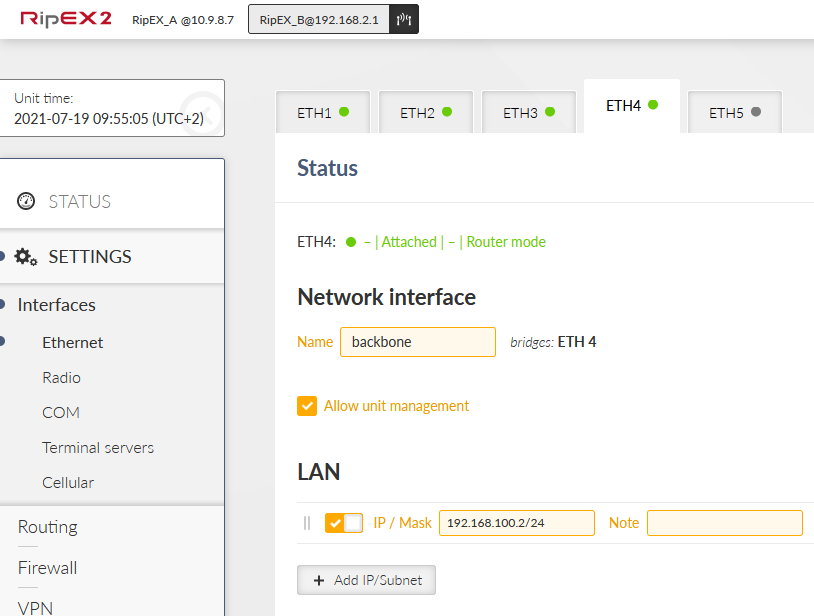Image resolution: width=814 pixels, height=616 pixels.
Task: Click the Add IP/Subnet button
Action: coord(366,580)
